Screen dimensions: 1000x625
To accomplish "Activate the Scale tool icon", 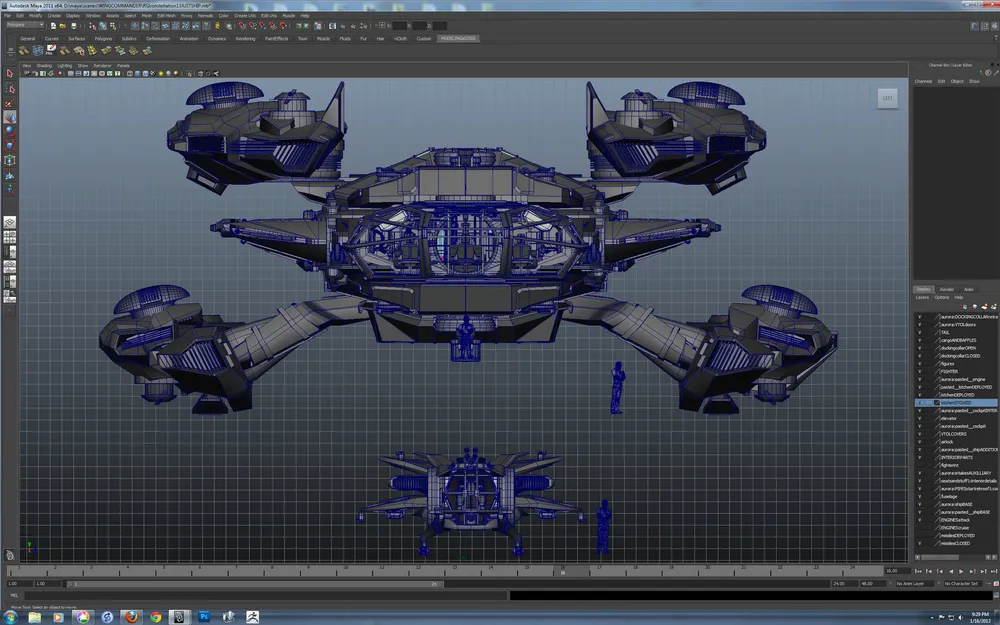I will (x=10, y=145).
